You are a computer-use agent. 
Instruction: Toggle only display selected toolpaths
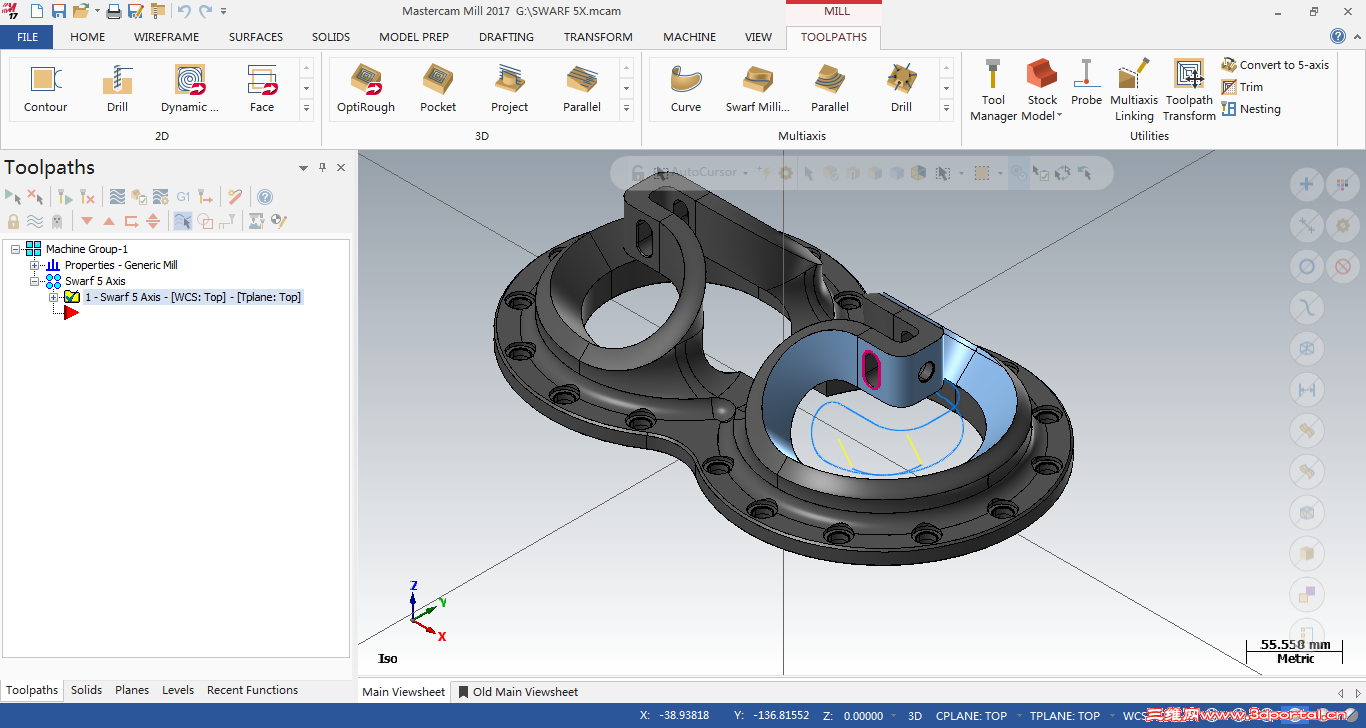pyautogui.click(x=183, y=221)
